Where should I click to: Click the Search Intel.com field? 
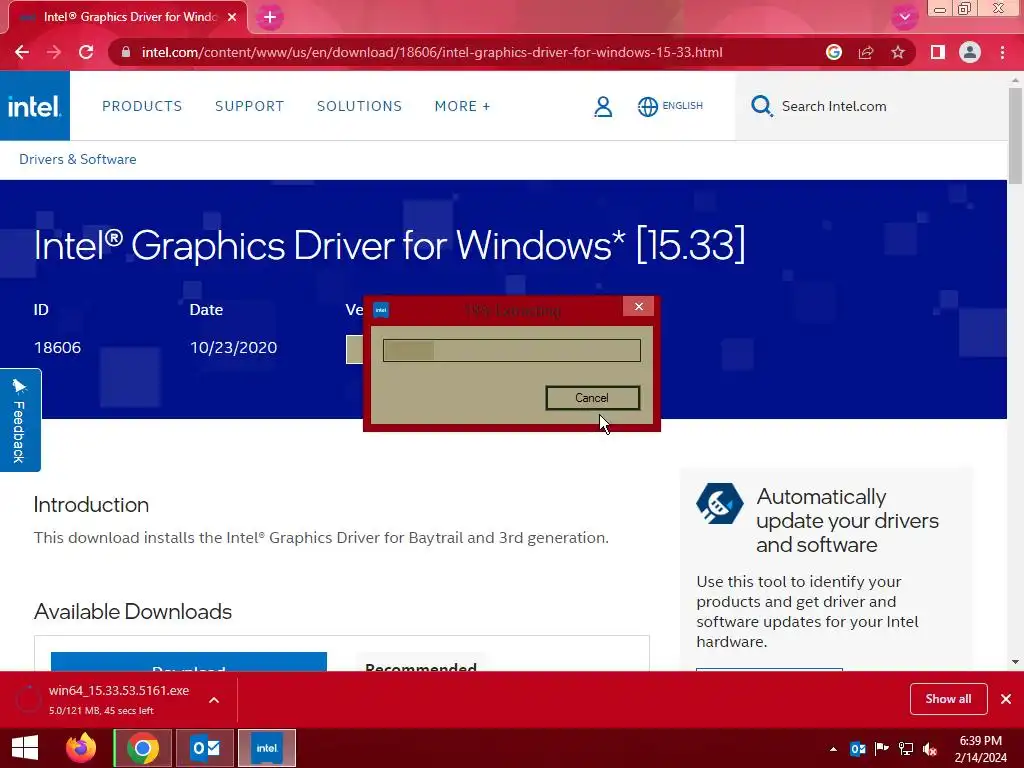872,106
